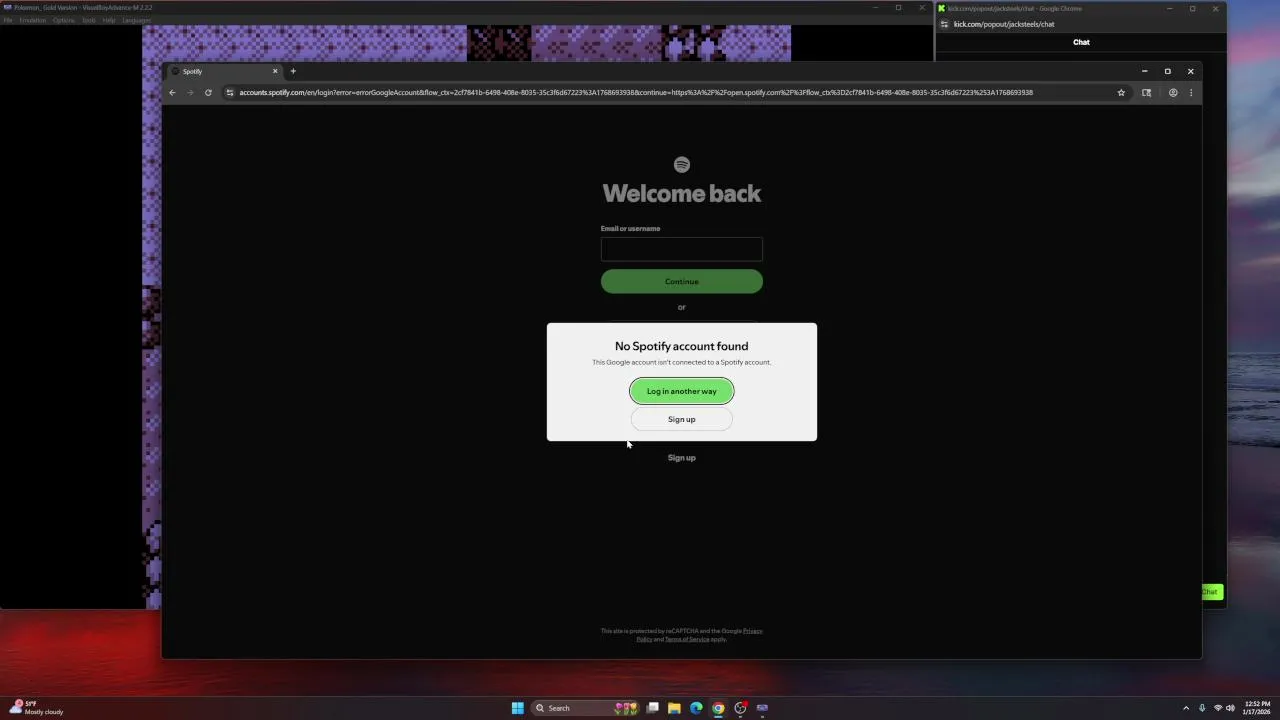Open Emulation menu in VisualBoyAdvance
Screen dimensions: 1280x720
pos(33,20)
